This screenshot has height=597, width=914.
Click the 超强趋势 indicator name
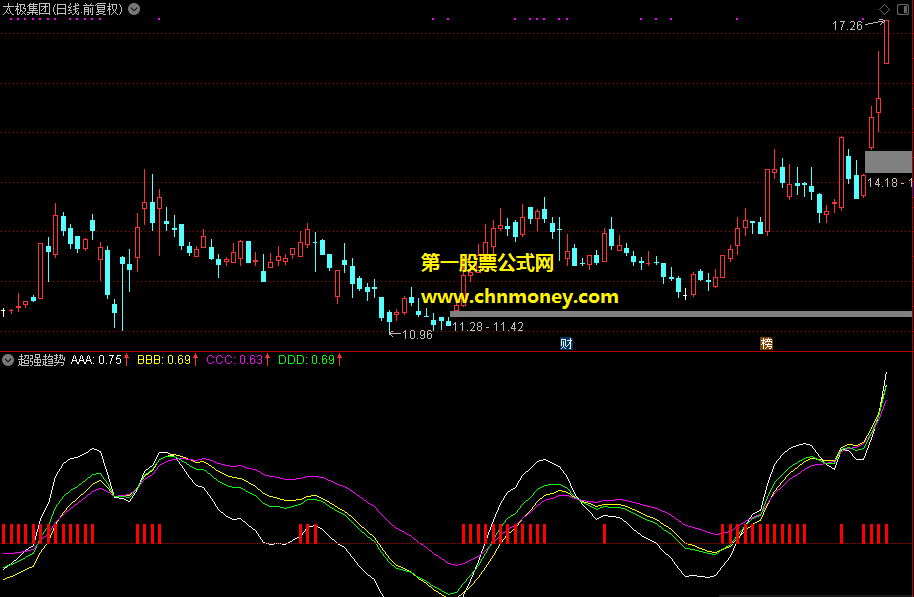pos(41,360)
